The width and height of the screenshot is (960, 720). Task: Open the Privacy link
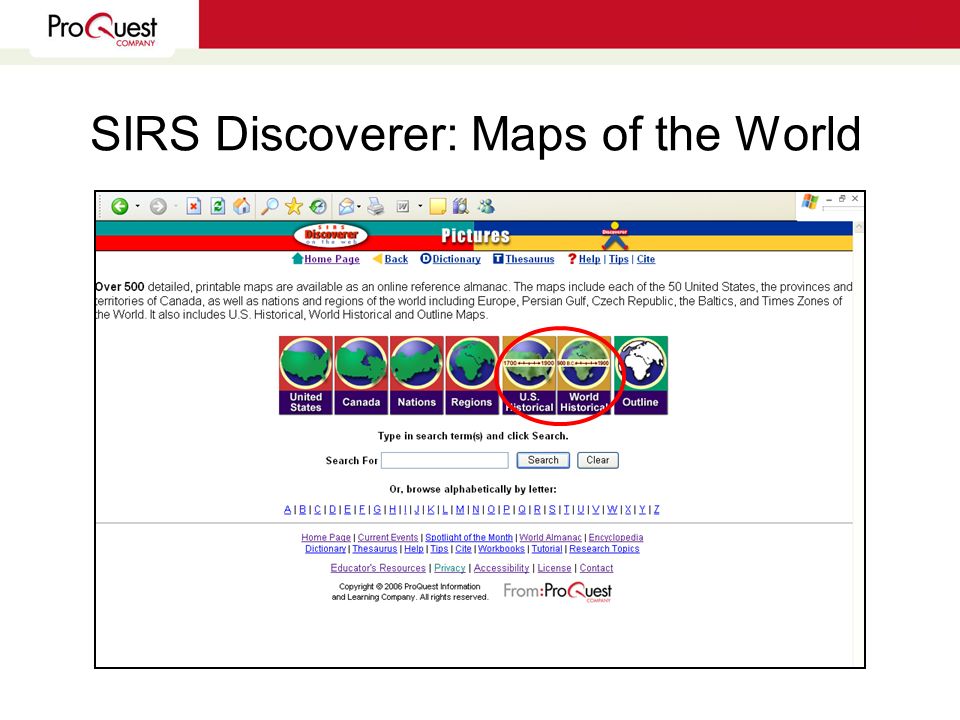pyautogui.click(x=450, y=568)
